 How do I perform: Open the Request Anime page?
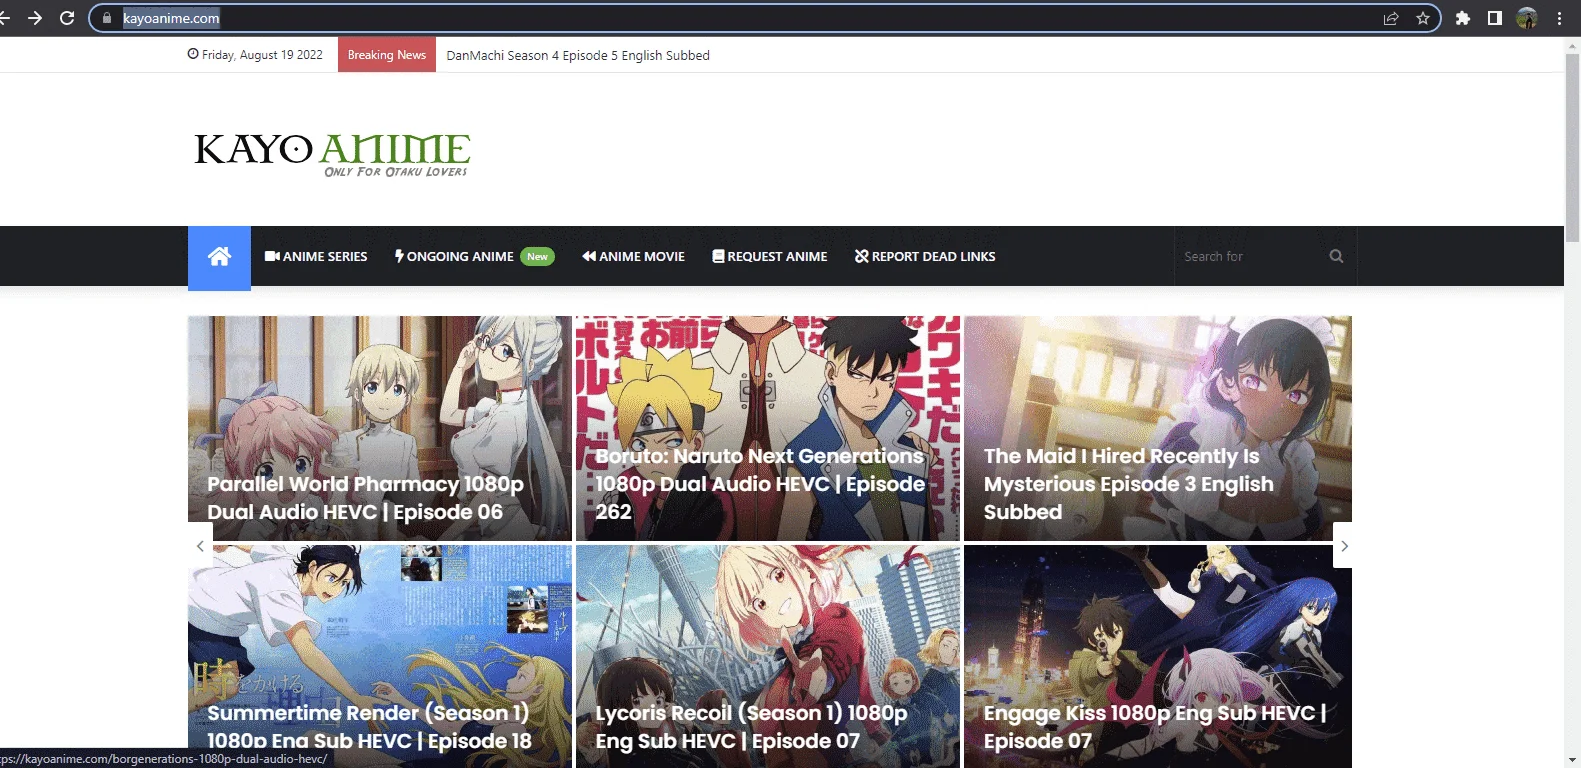(x=770, y=257)
